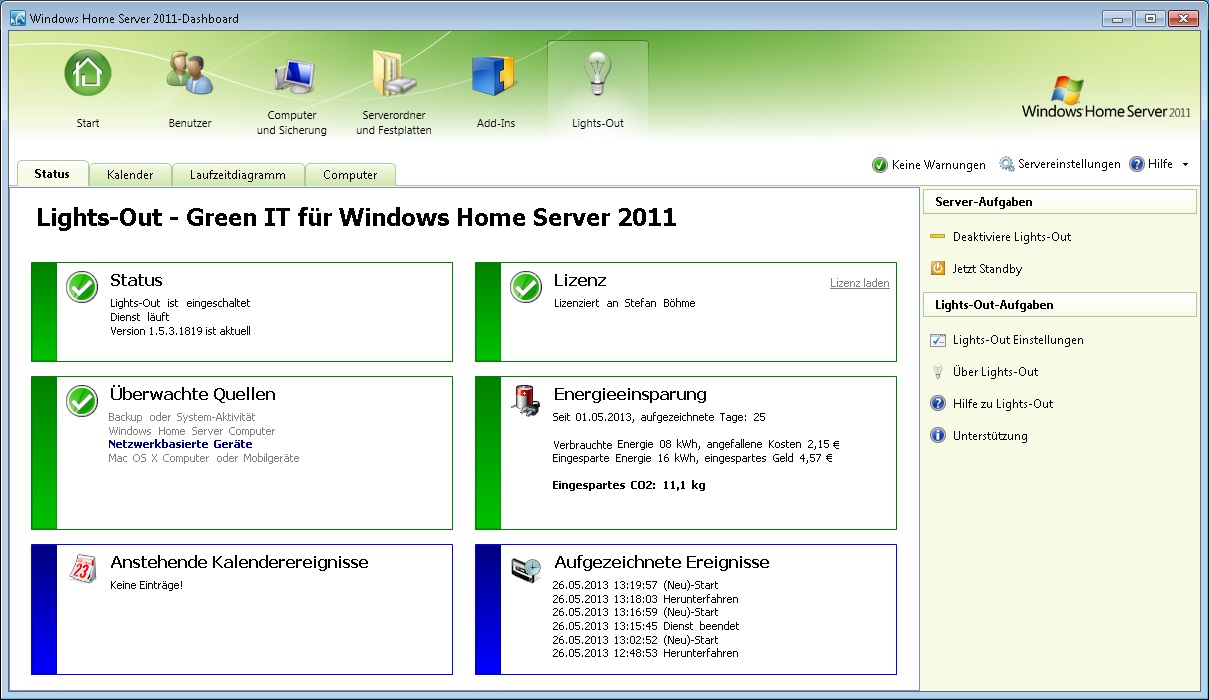Click the check icon beside Überwachte Quellen
The image size is (1209, 700).
click(82, 401)
